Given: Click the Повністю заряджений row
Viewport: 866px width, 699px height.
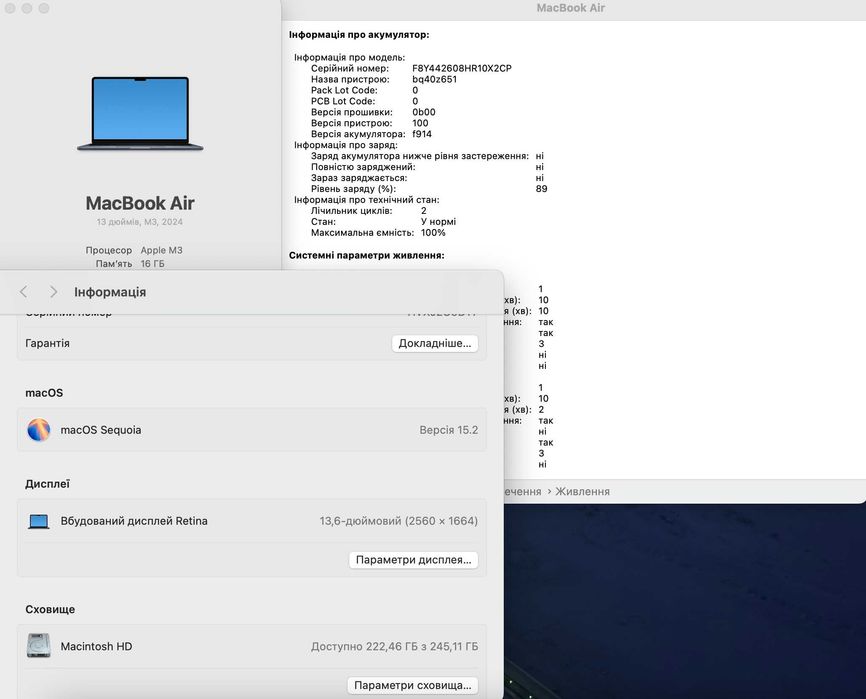Looking at the screenshot, I should click(427, 167).
